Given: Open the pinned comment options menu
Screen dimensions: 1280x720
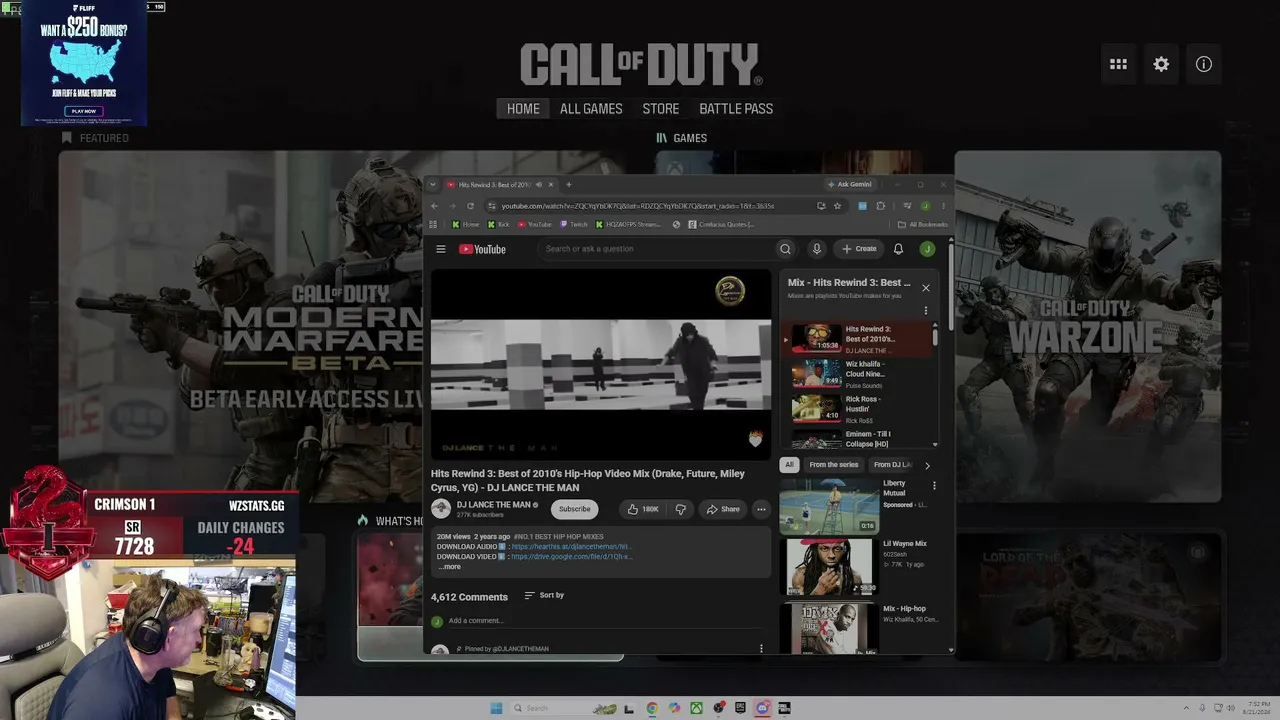Looking at the screenshot, I should [x=761, y=648].
